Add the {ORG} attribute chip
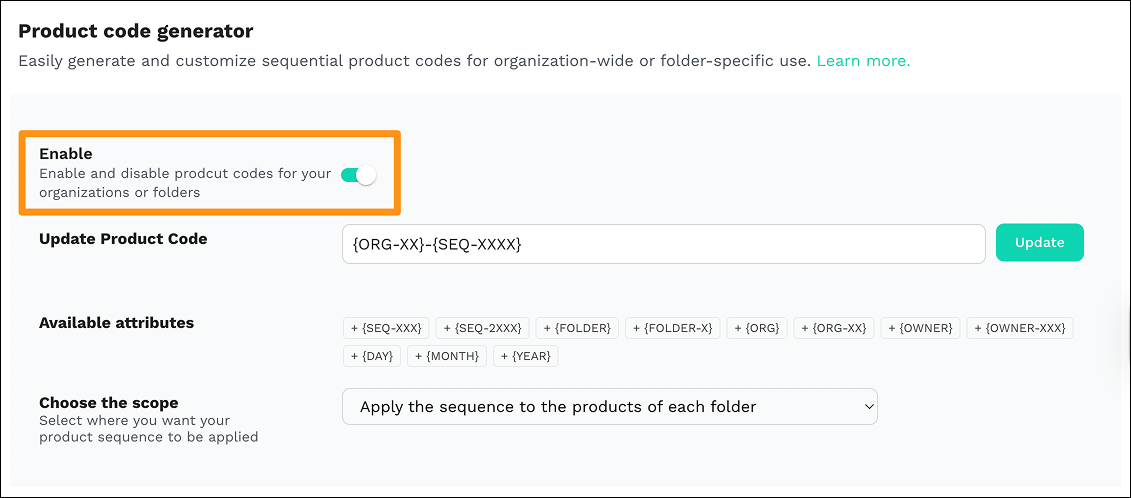This screenshot has height=498, width=1131. (757, 328)
